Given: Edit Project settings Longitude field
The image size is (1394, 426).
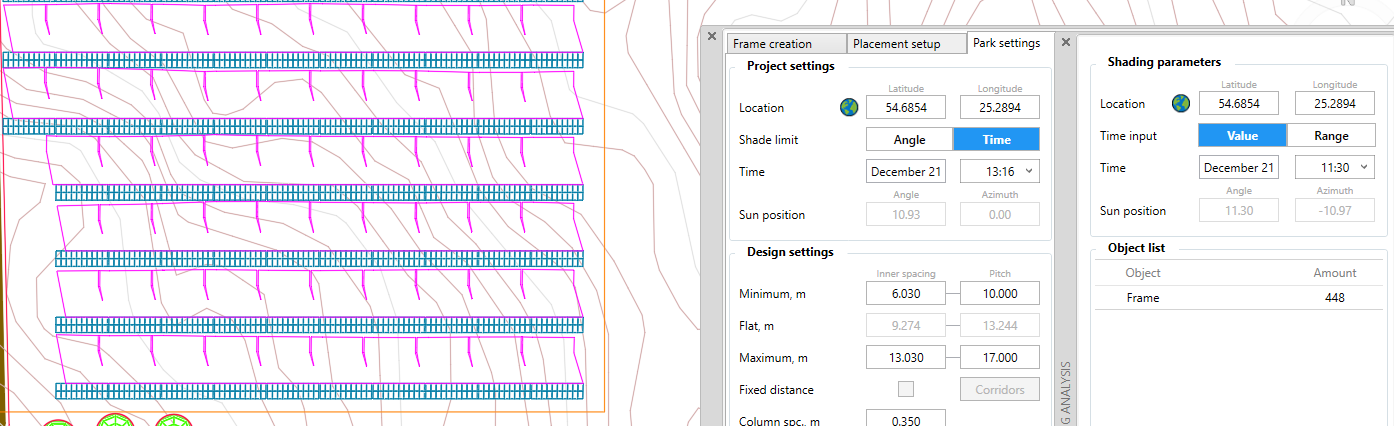Looking at the screenshot, I should [1000, 107].
